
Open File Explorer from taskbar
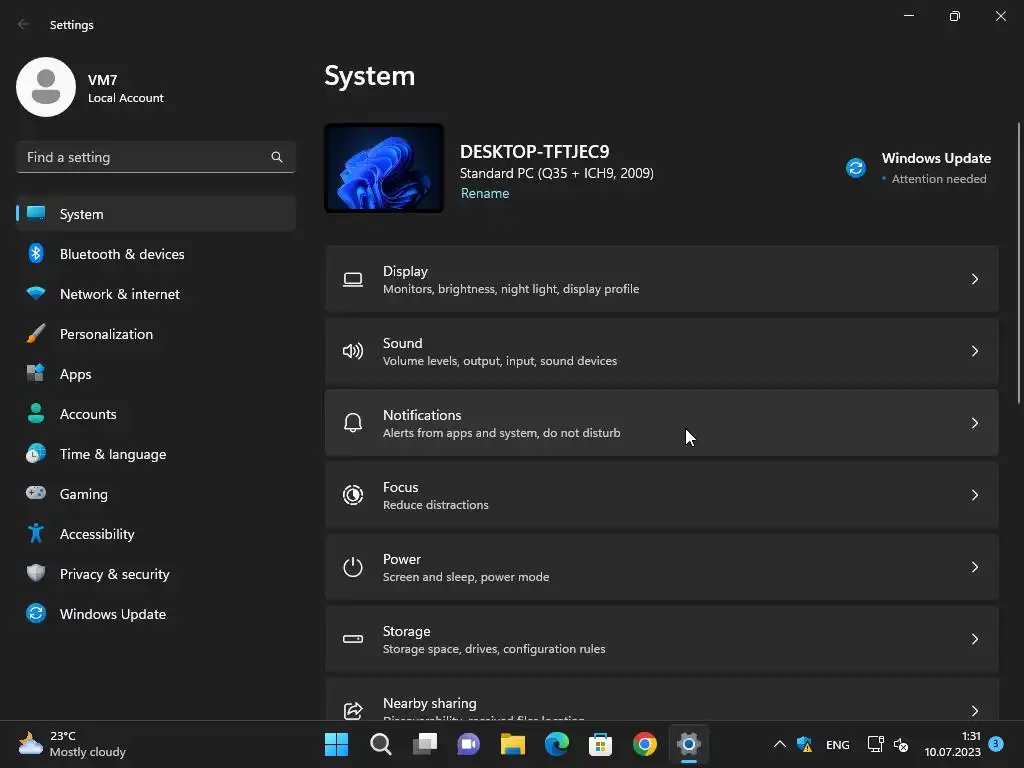[x=513, y=744]
